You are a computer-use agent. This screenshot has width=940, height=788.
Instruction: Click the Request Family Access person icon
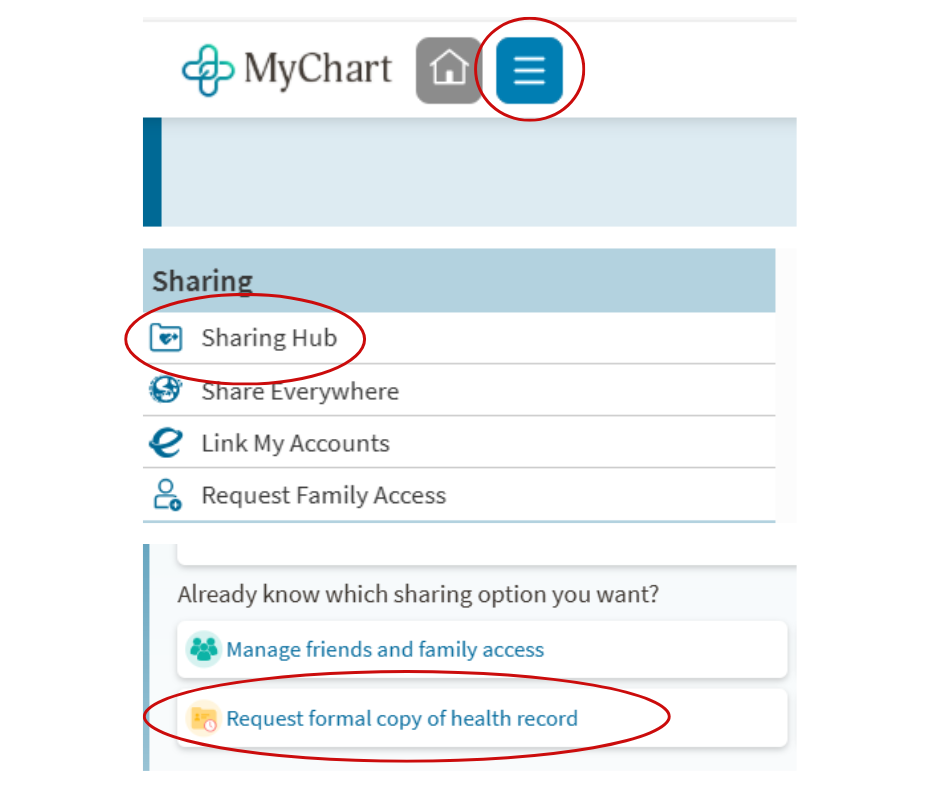(166, 495)
